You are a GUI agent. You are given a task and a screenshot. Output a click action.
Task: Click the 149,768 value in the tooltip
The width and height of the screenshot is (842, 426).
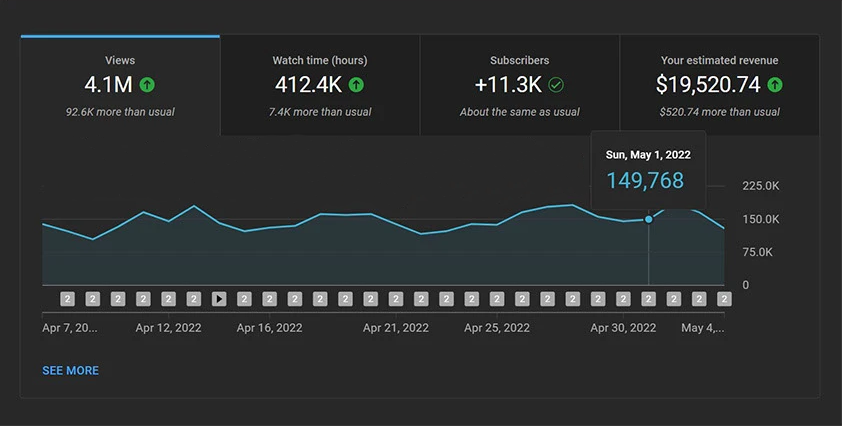645,181
